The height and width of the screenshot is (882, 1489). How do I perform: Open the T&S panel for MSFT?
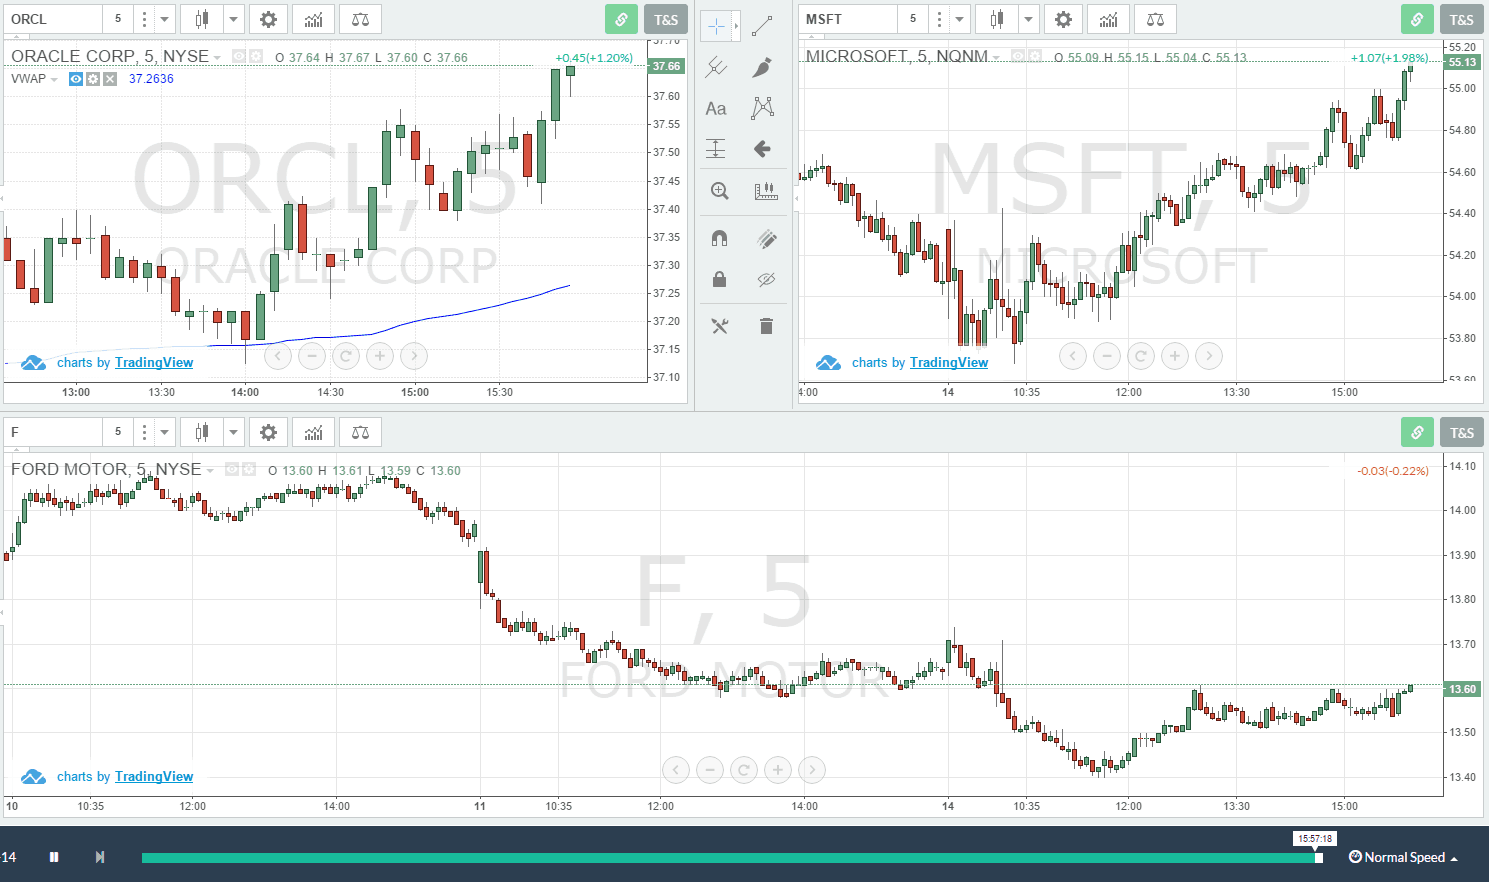tap(1461, 18)
